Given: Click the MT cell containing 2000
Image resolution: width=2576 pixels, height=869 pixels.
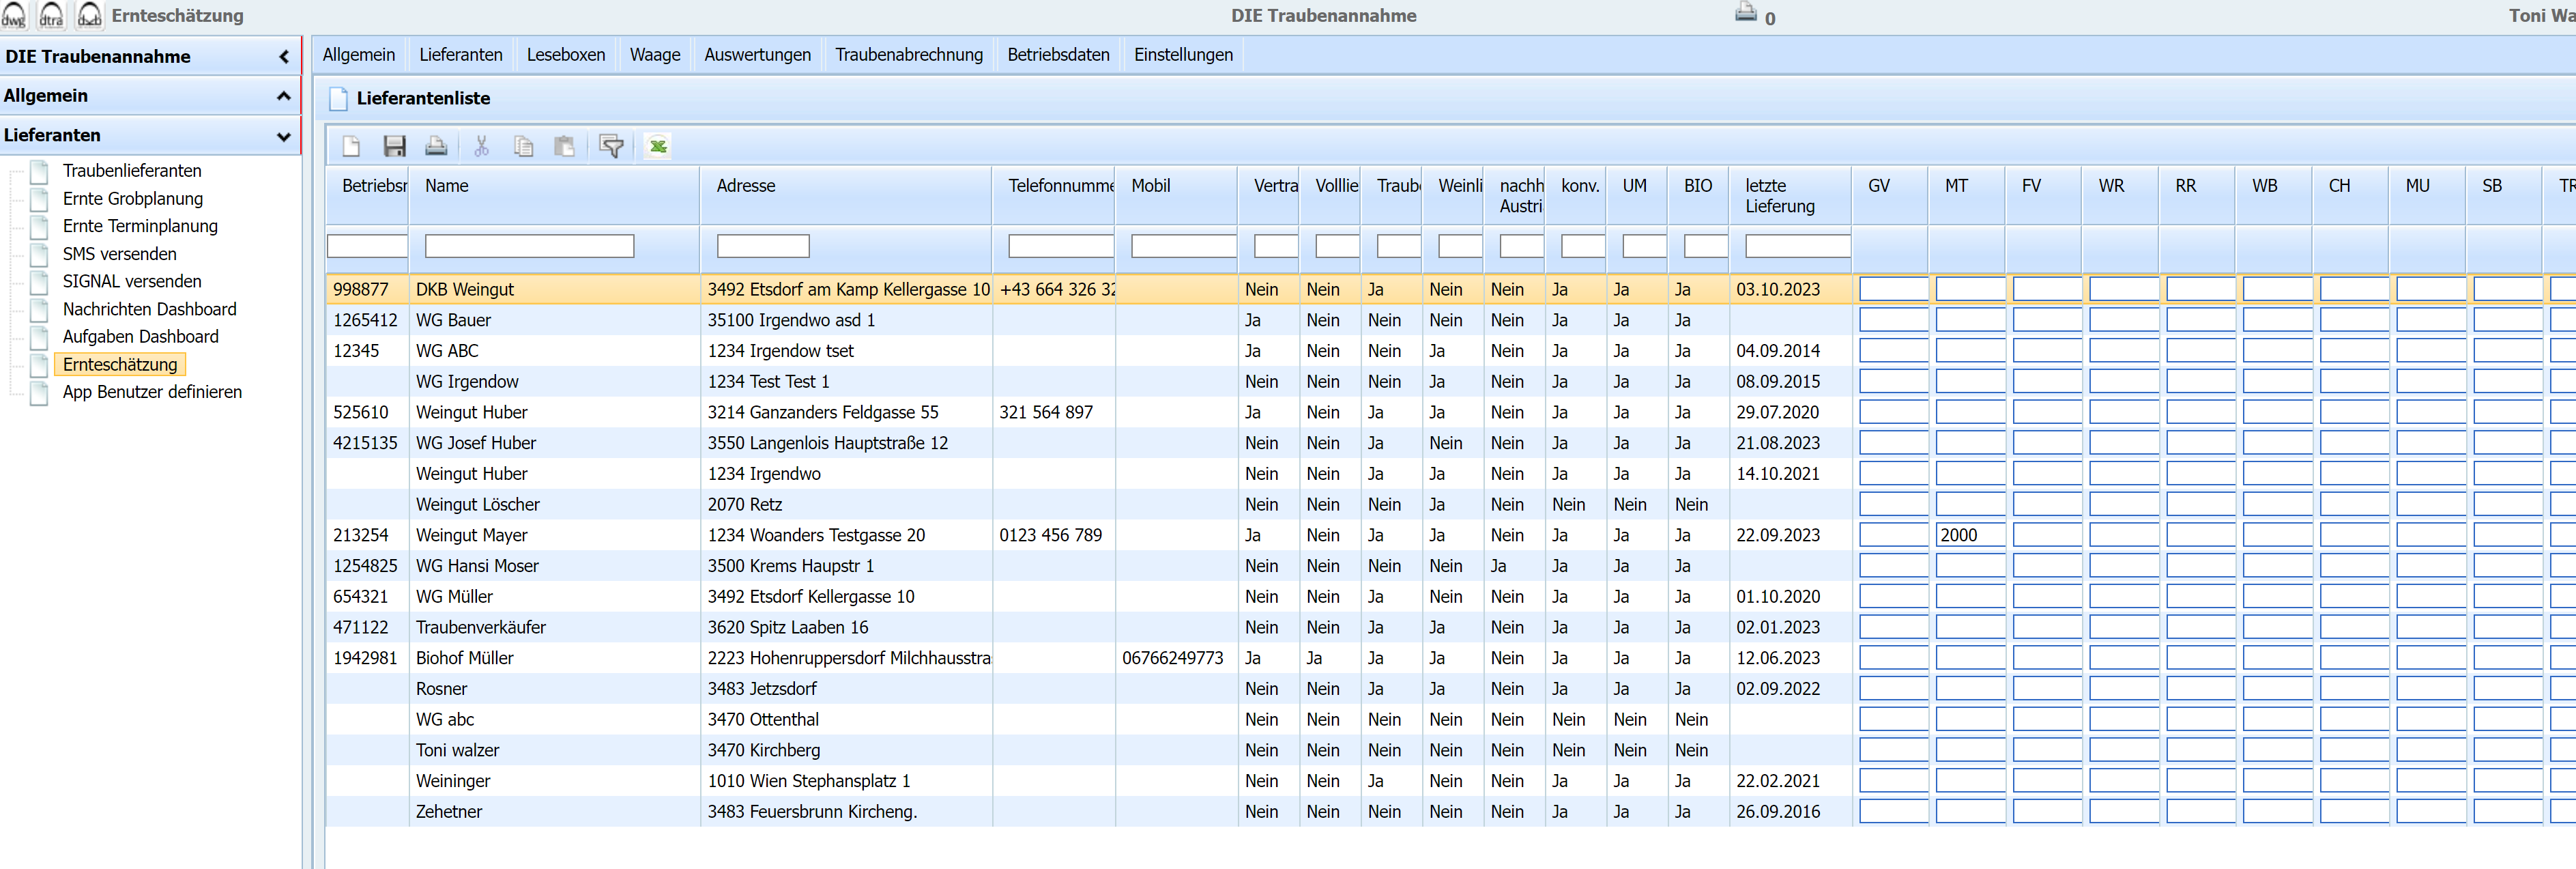Looking at the screenshot, I should pos(1969,535).
